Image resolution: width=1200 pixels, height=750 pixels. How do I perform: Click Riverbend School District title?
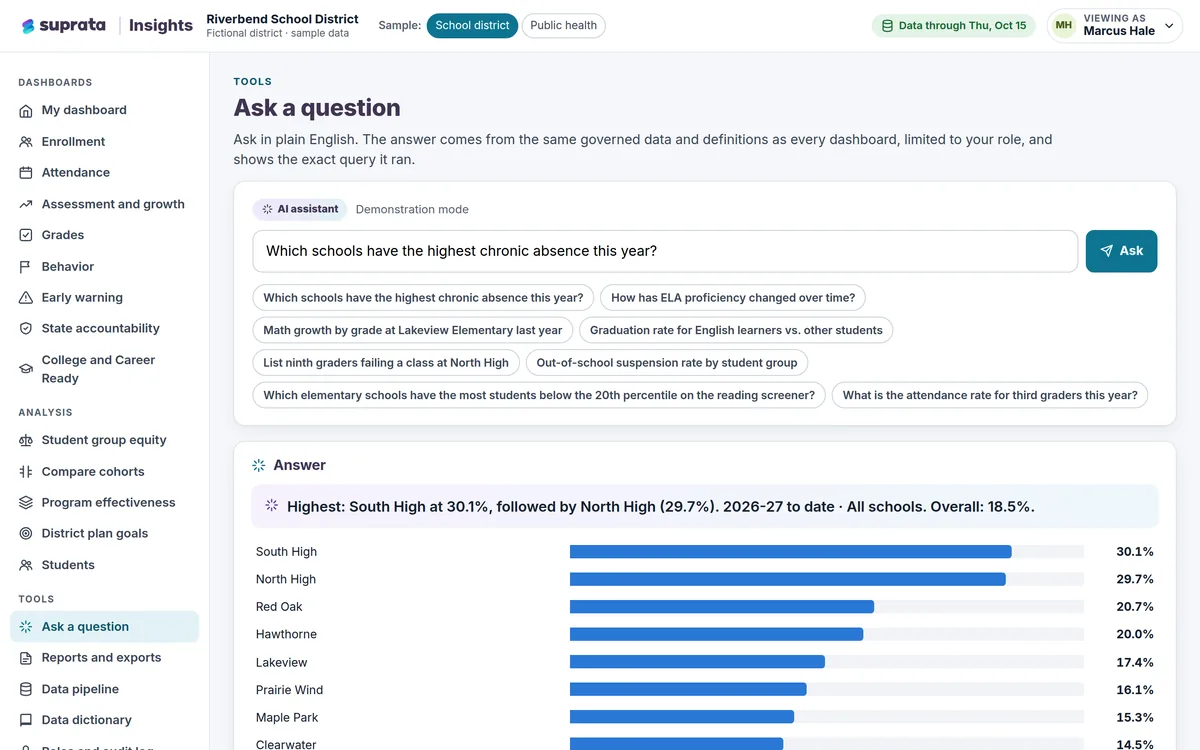282,19
